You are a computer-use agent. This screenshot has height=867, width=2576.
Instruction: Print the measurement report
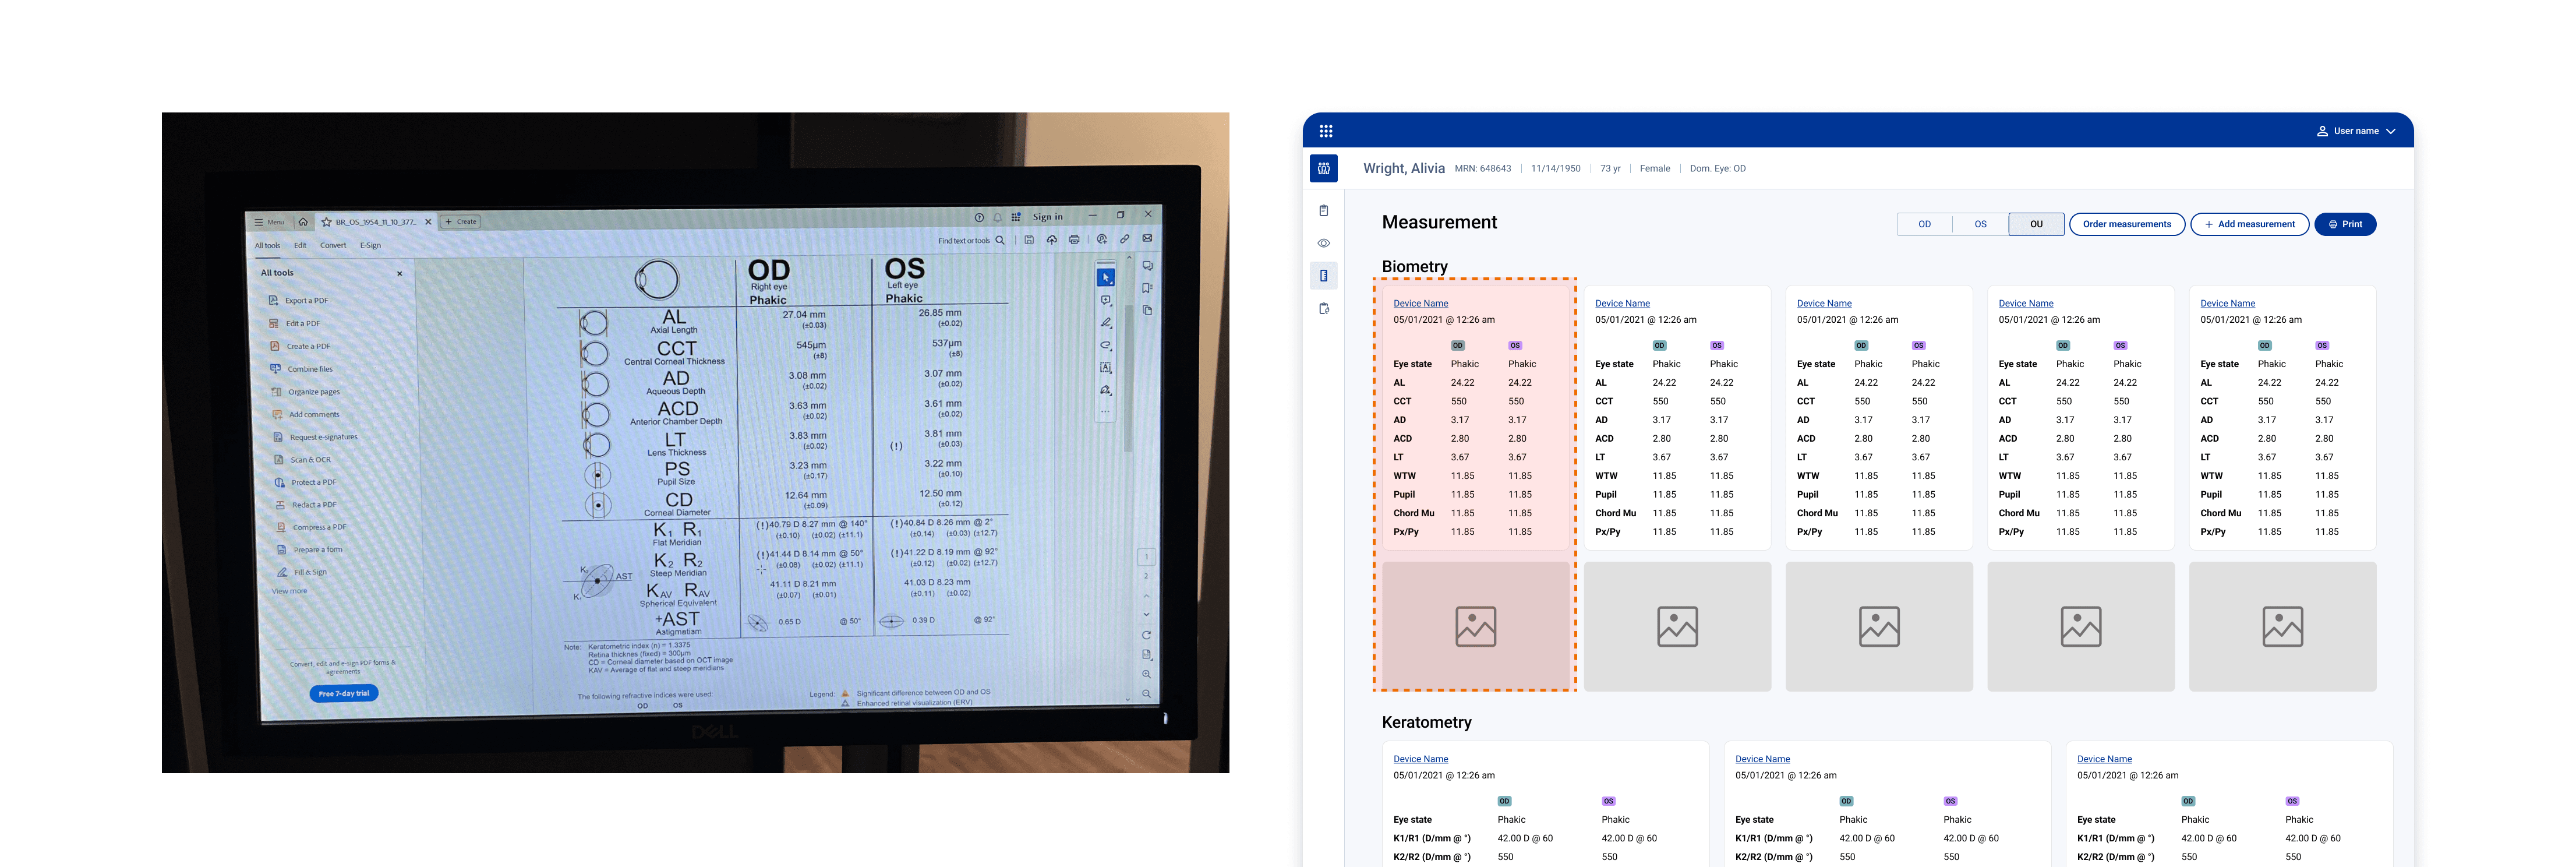tap(2344, 224)
